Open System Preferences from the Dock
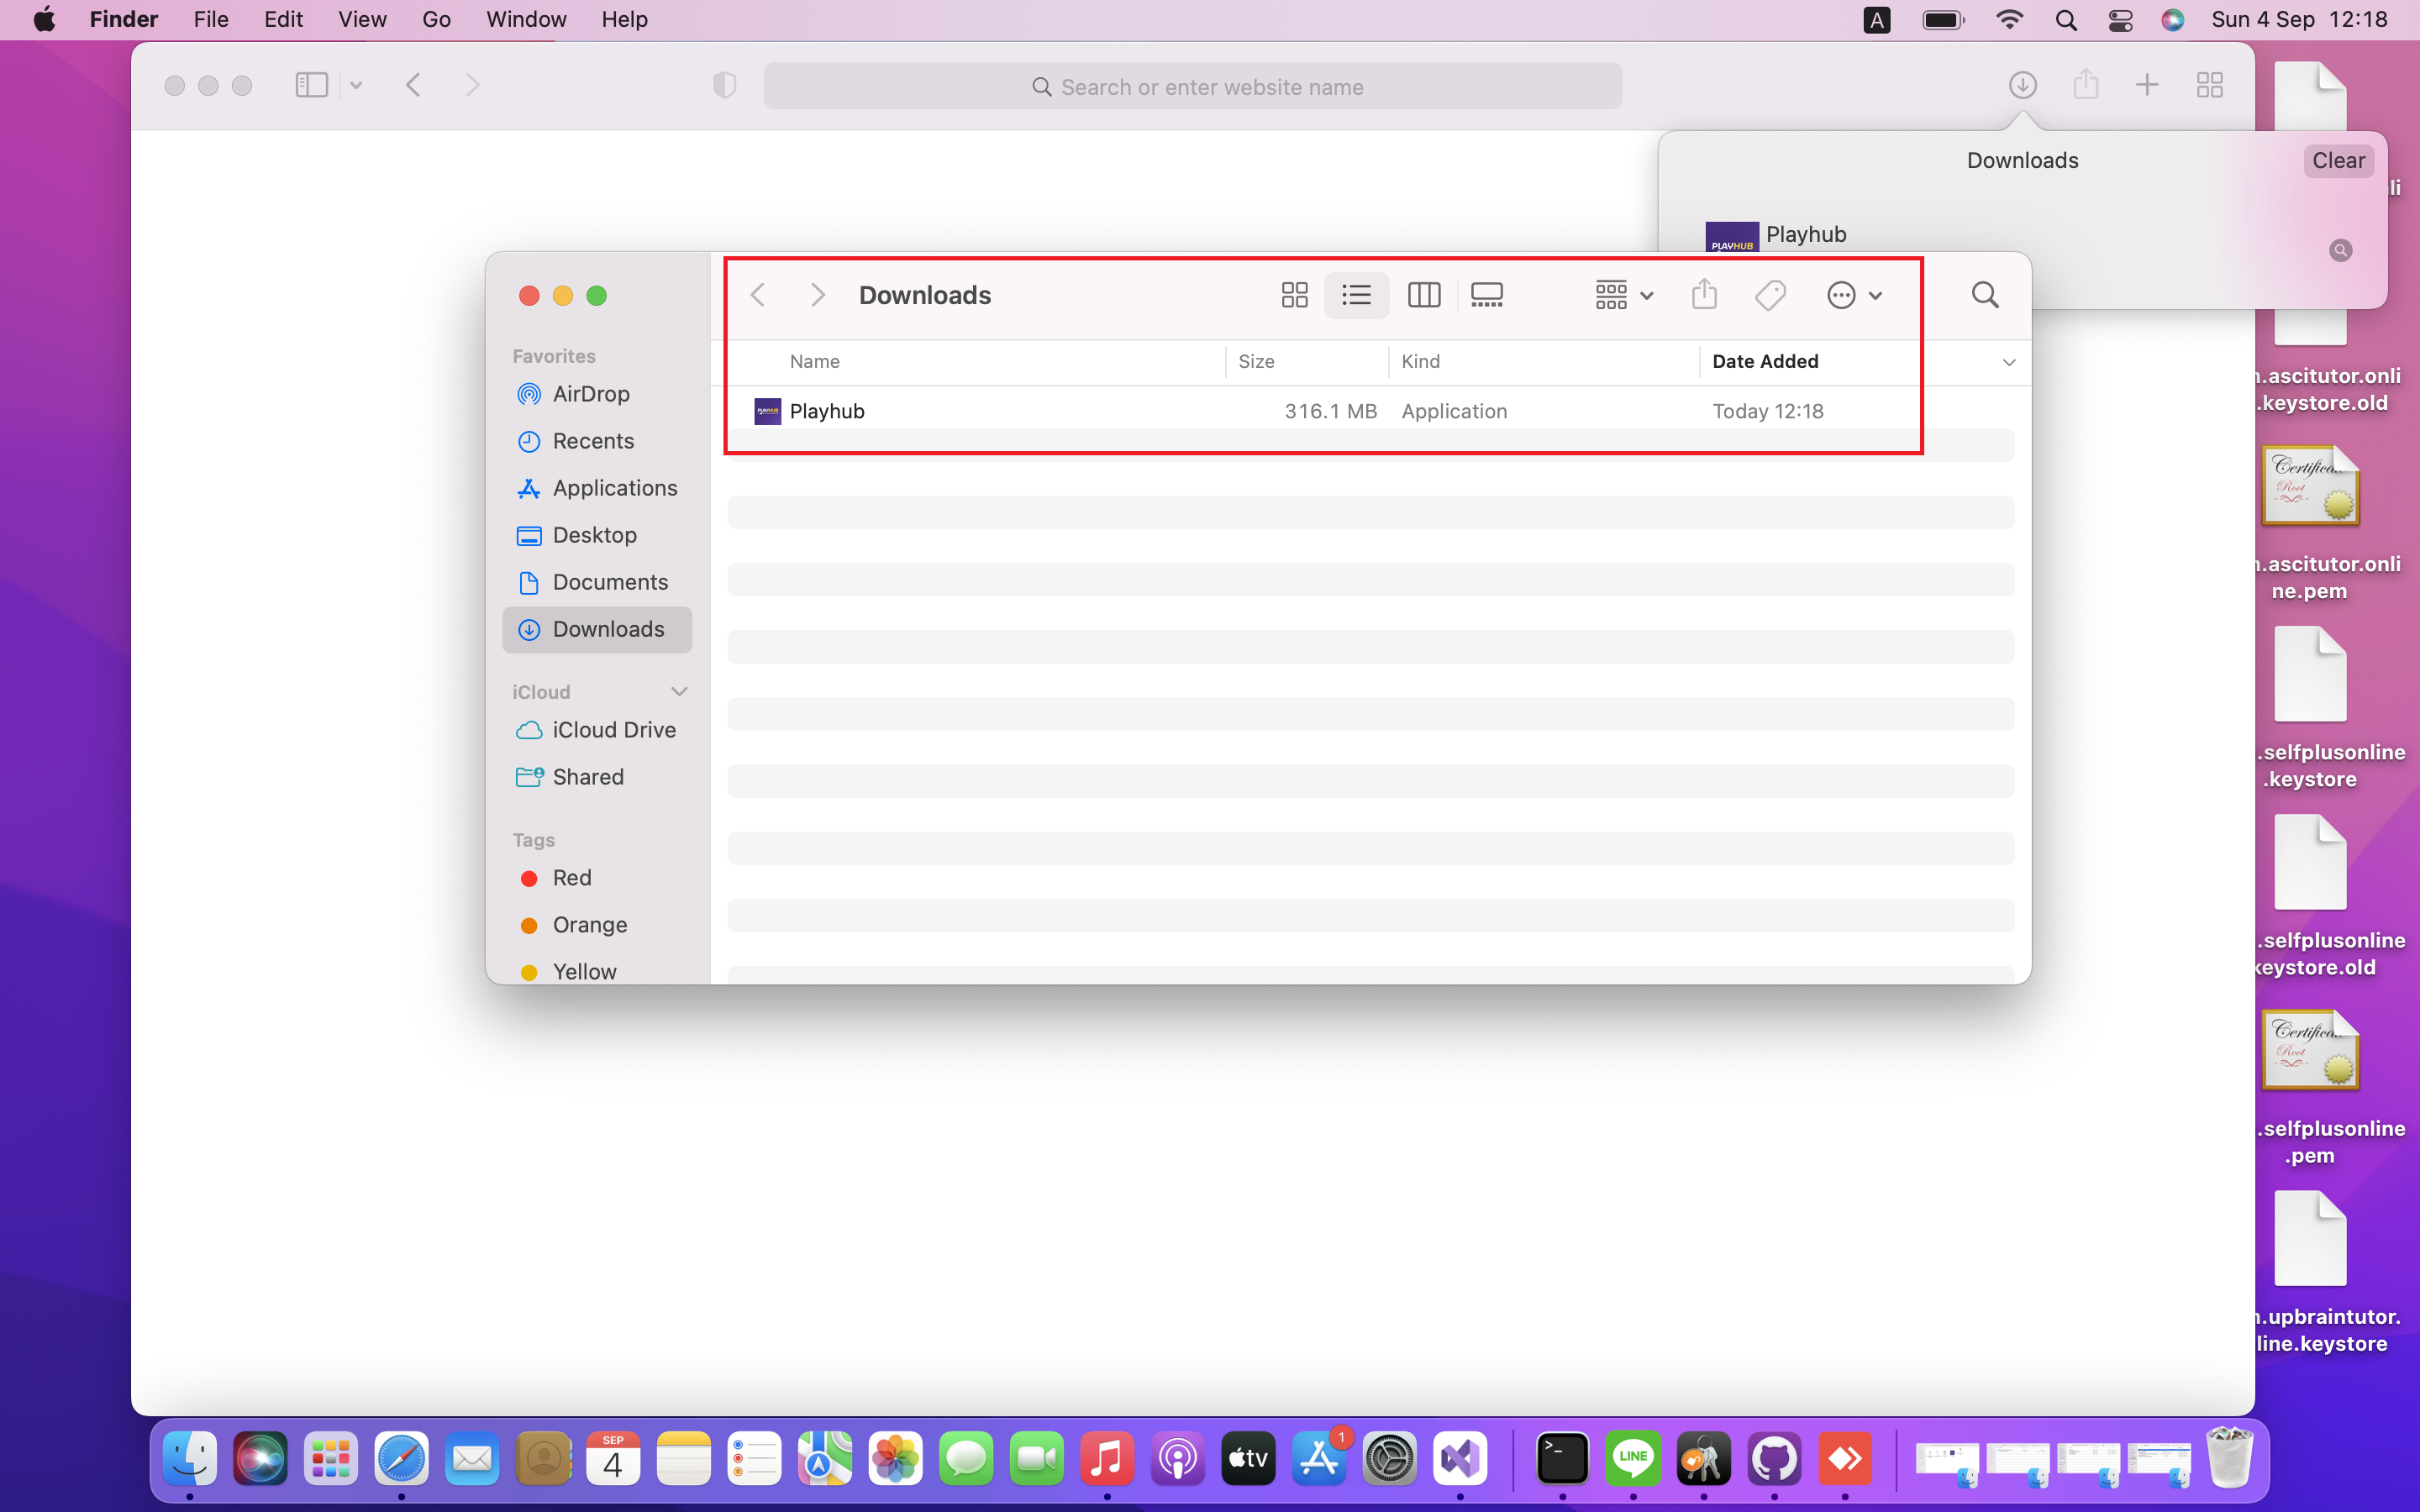Screen dimensions: 2420x1512 1390,1459
